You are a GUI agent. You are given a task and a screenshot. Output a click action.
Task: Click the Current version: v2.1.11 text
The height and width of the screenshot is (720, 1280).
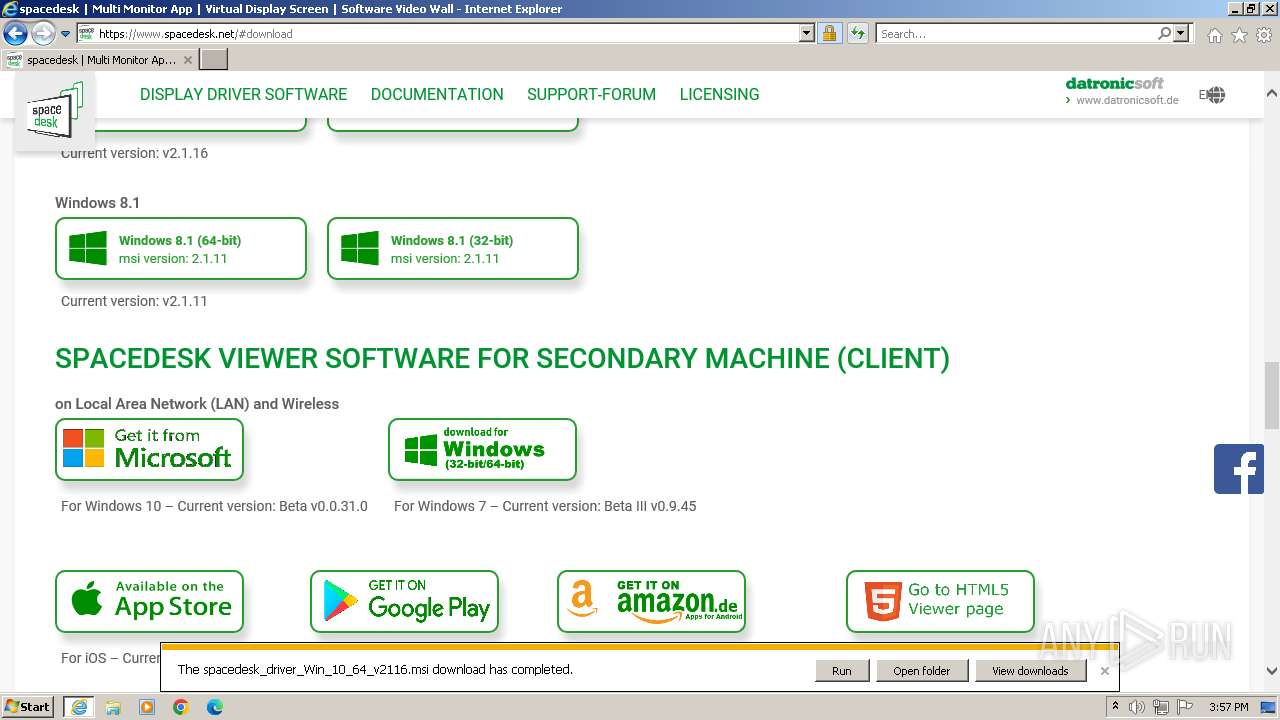tap(134, 301)
